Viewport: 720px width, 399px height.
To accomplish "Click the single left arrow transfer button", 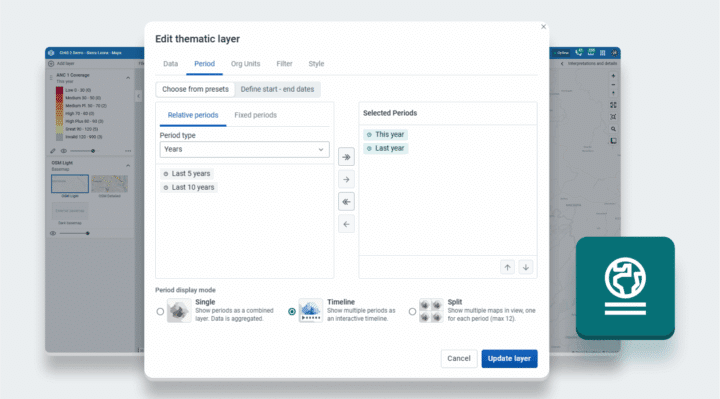I will pos(346,224).
